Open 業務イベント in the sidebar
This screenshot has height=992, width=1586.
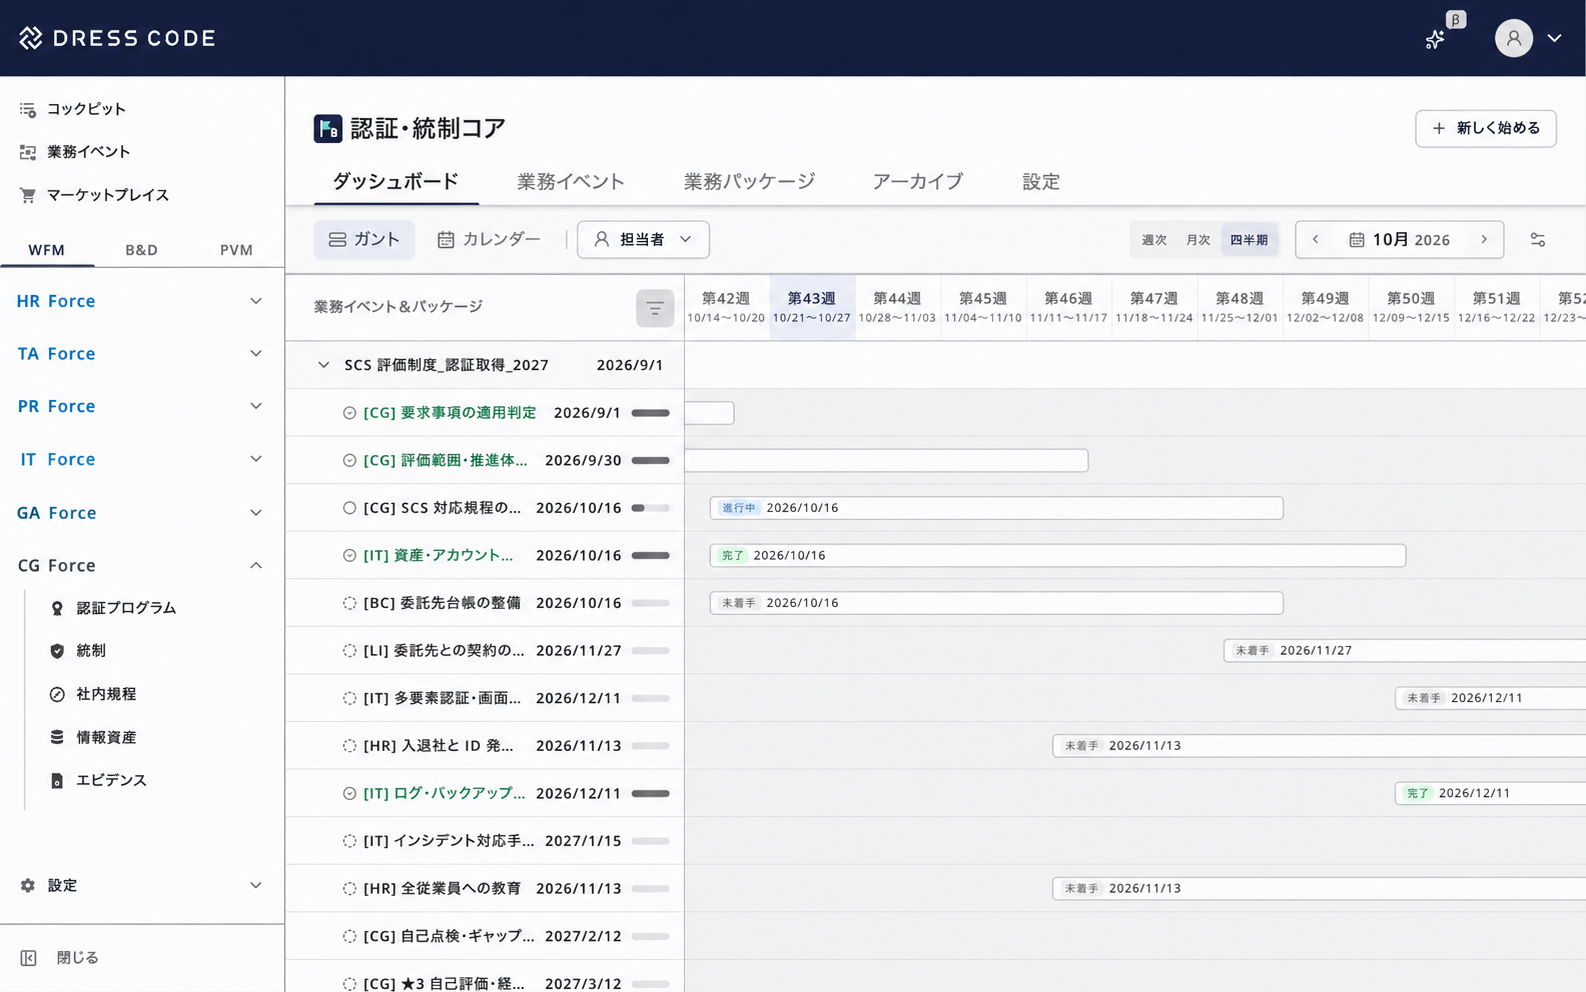tap(88, 152)
